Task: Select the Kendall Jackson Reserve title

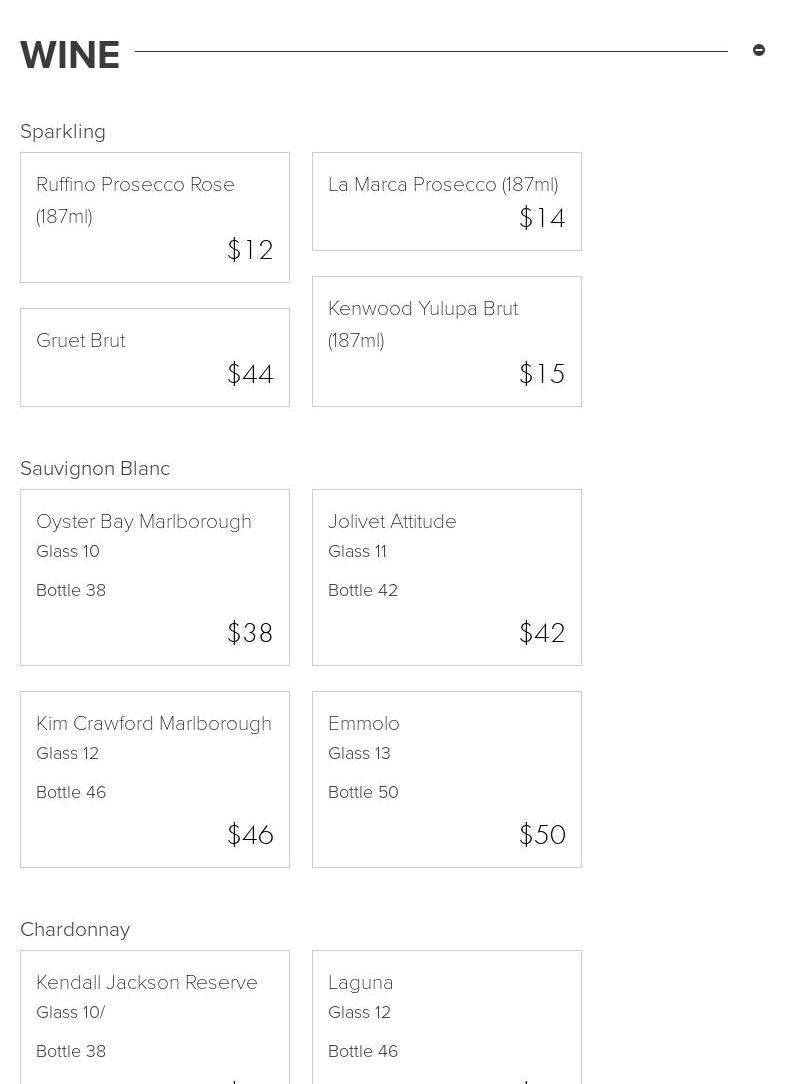Action: pos(147,983)
